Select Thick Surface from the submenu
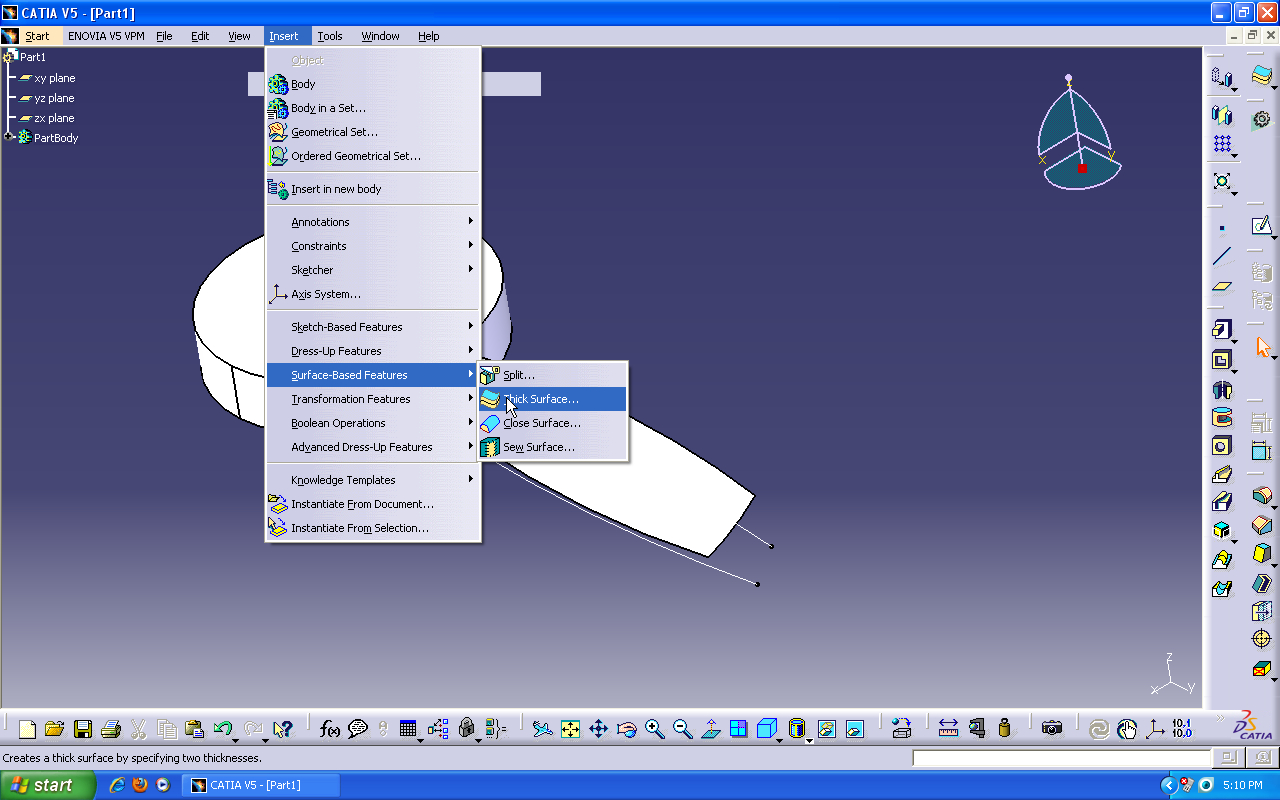This screenshot has width=1280, height=800. (553, 399)
